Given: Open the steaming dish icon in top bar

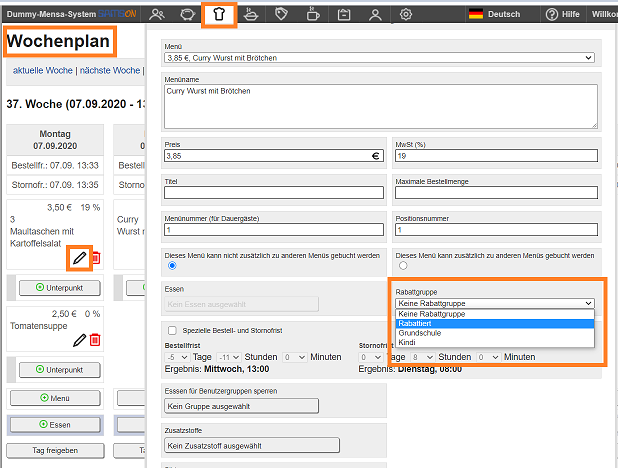Looking at the screenshot, I should pos(251,15).
